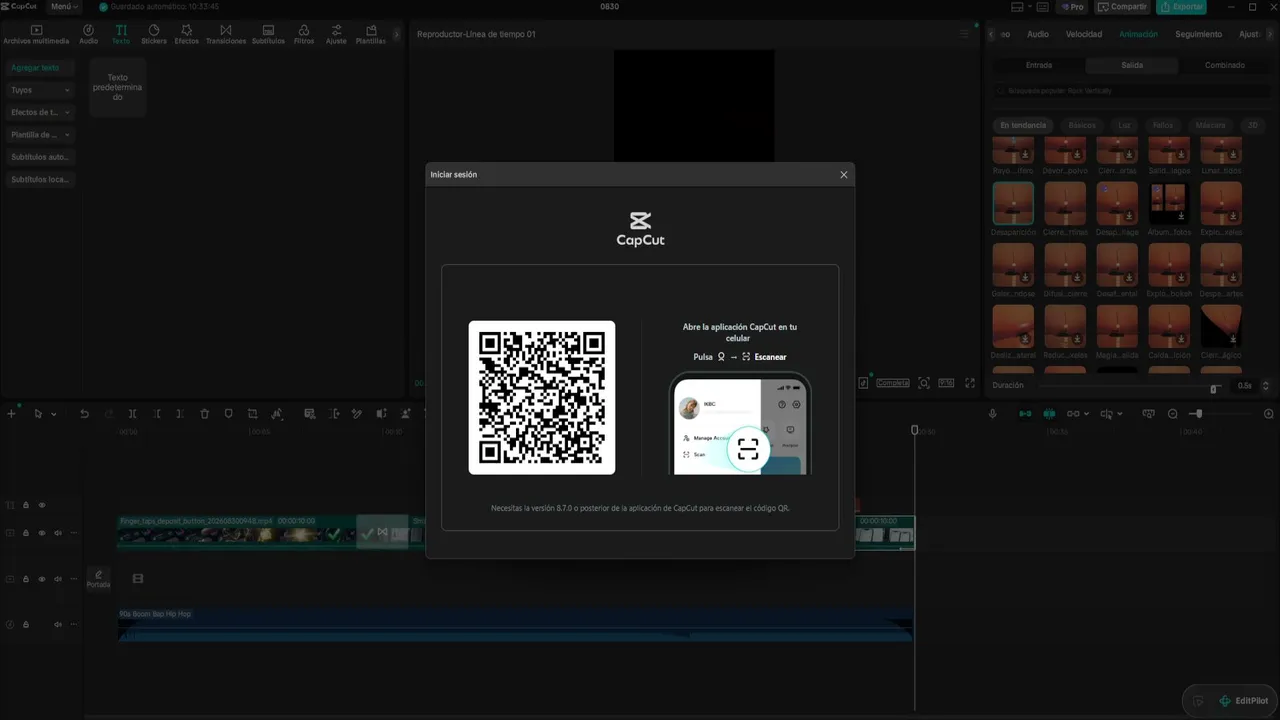Open the Archivos multimedia panel

click(36, 35)
